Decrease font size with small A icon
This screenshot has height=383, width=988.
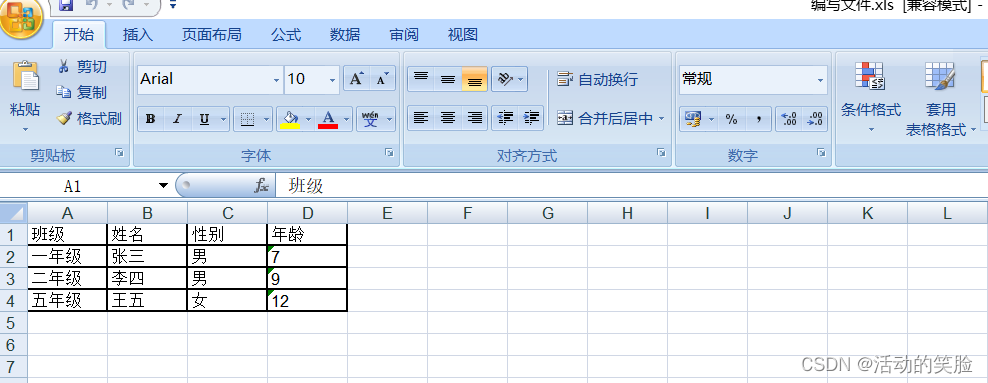pos(382,79)
